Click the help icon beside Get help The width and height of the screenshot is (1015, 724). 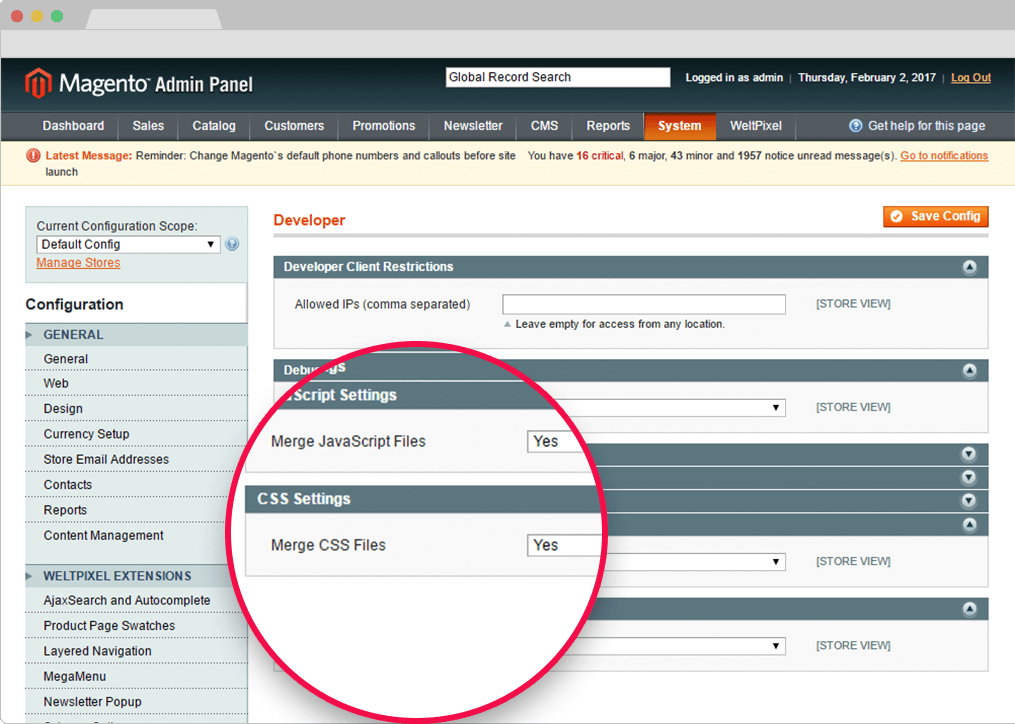(x=856, y=126)
